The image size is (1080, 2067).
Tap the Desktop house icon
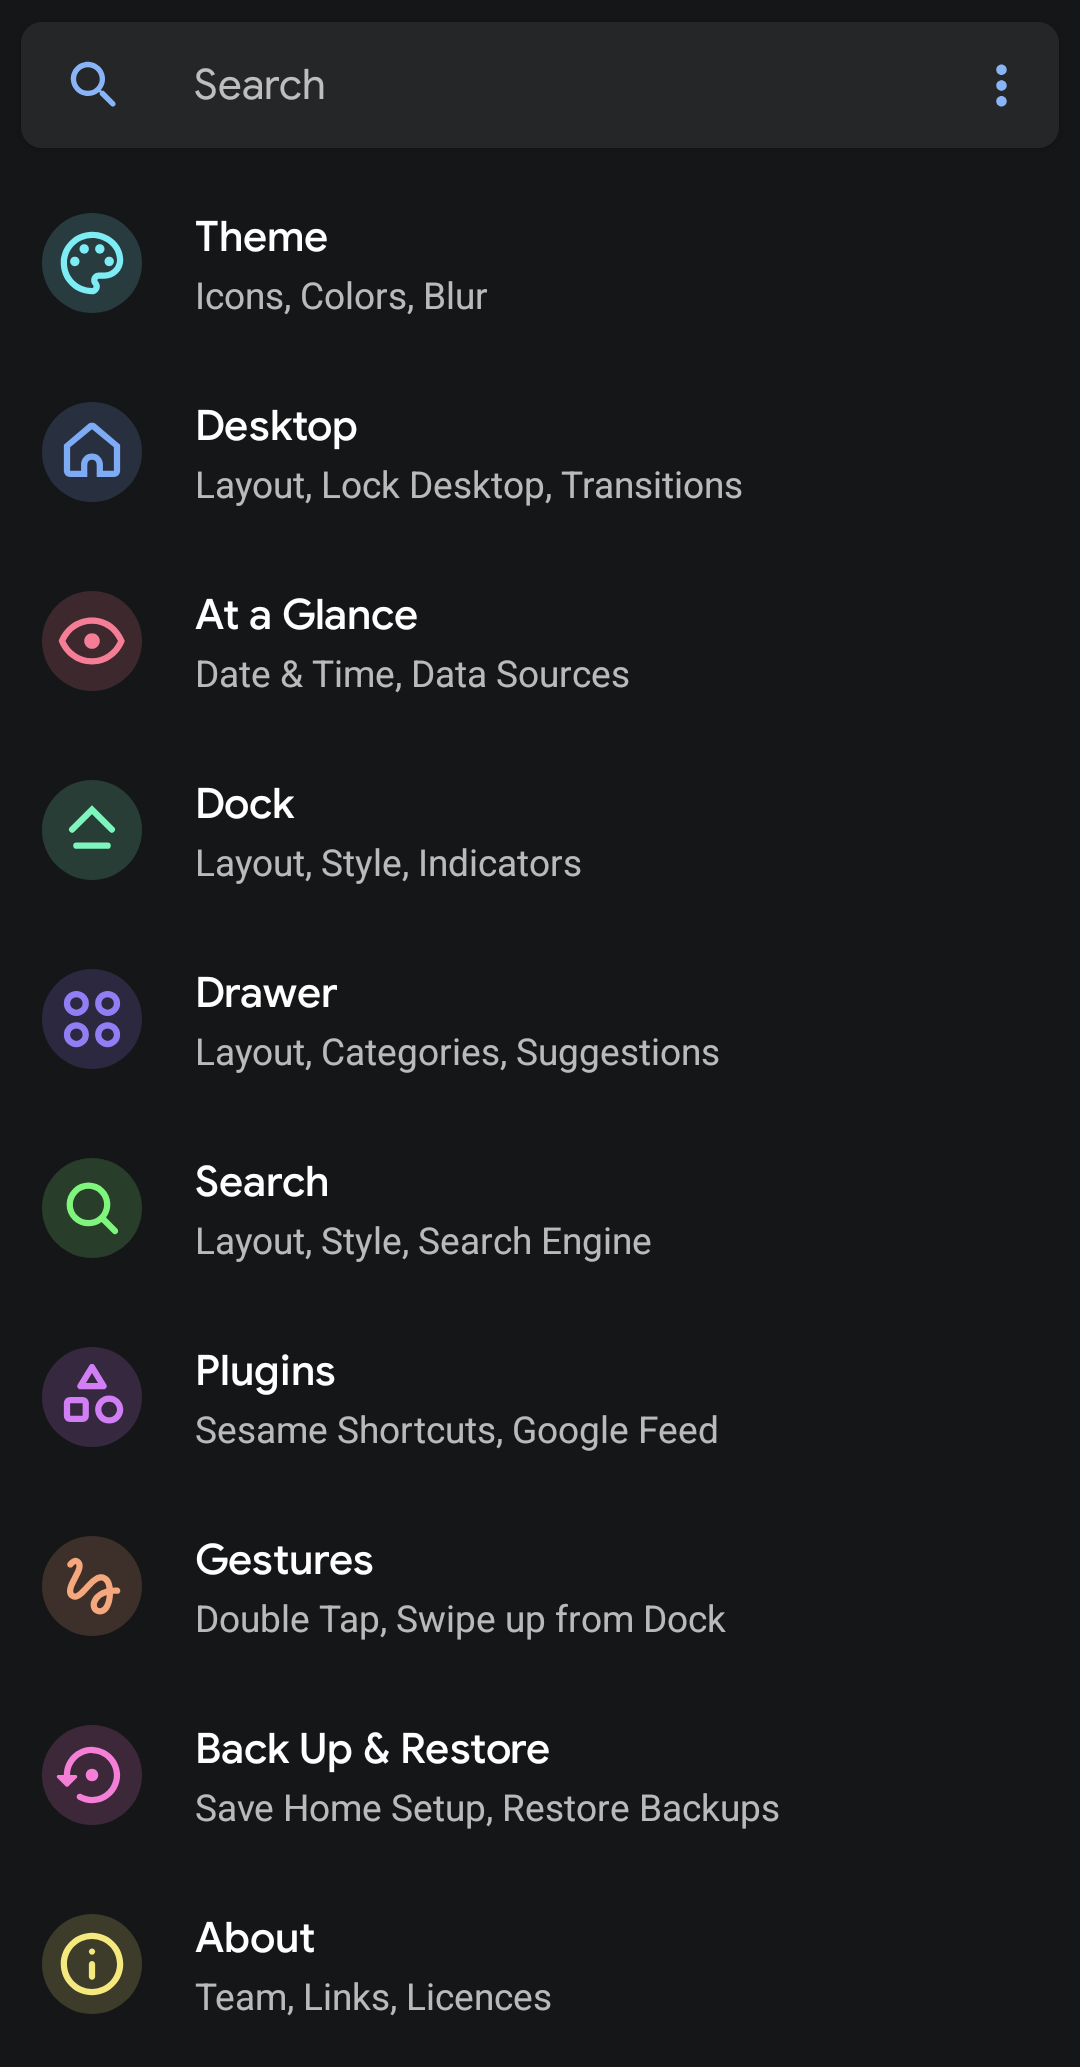tap(92, 452)
